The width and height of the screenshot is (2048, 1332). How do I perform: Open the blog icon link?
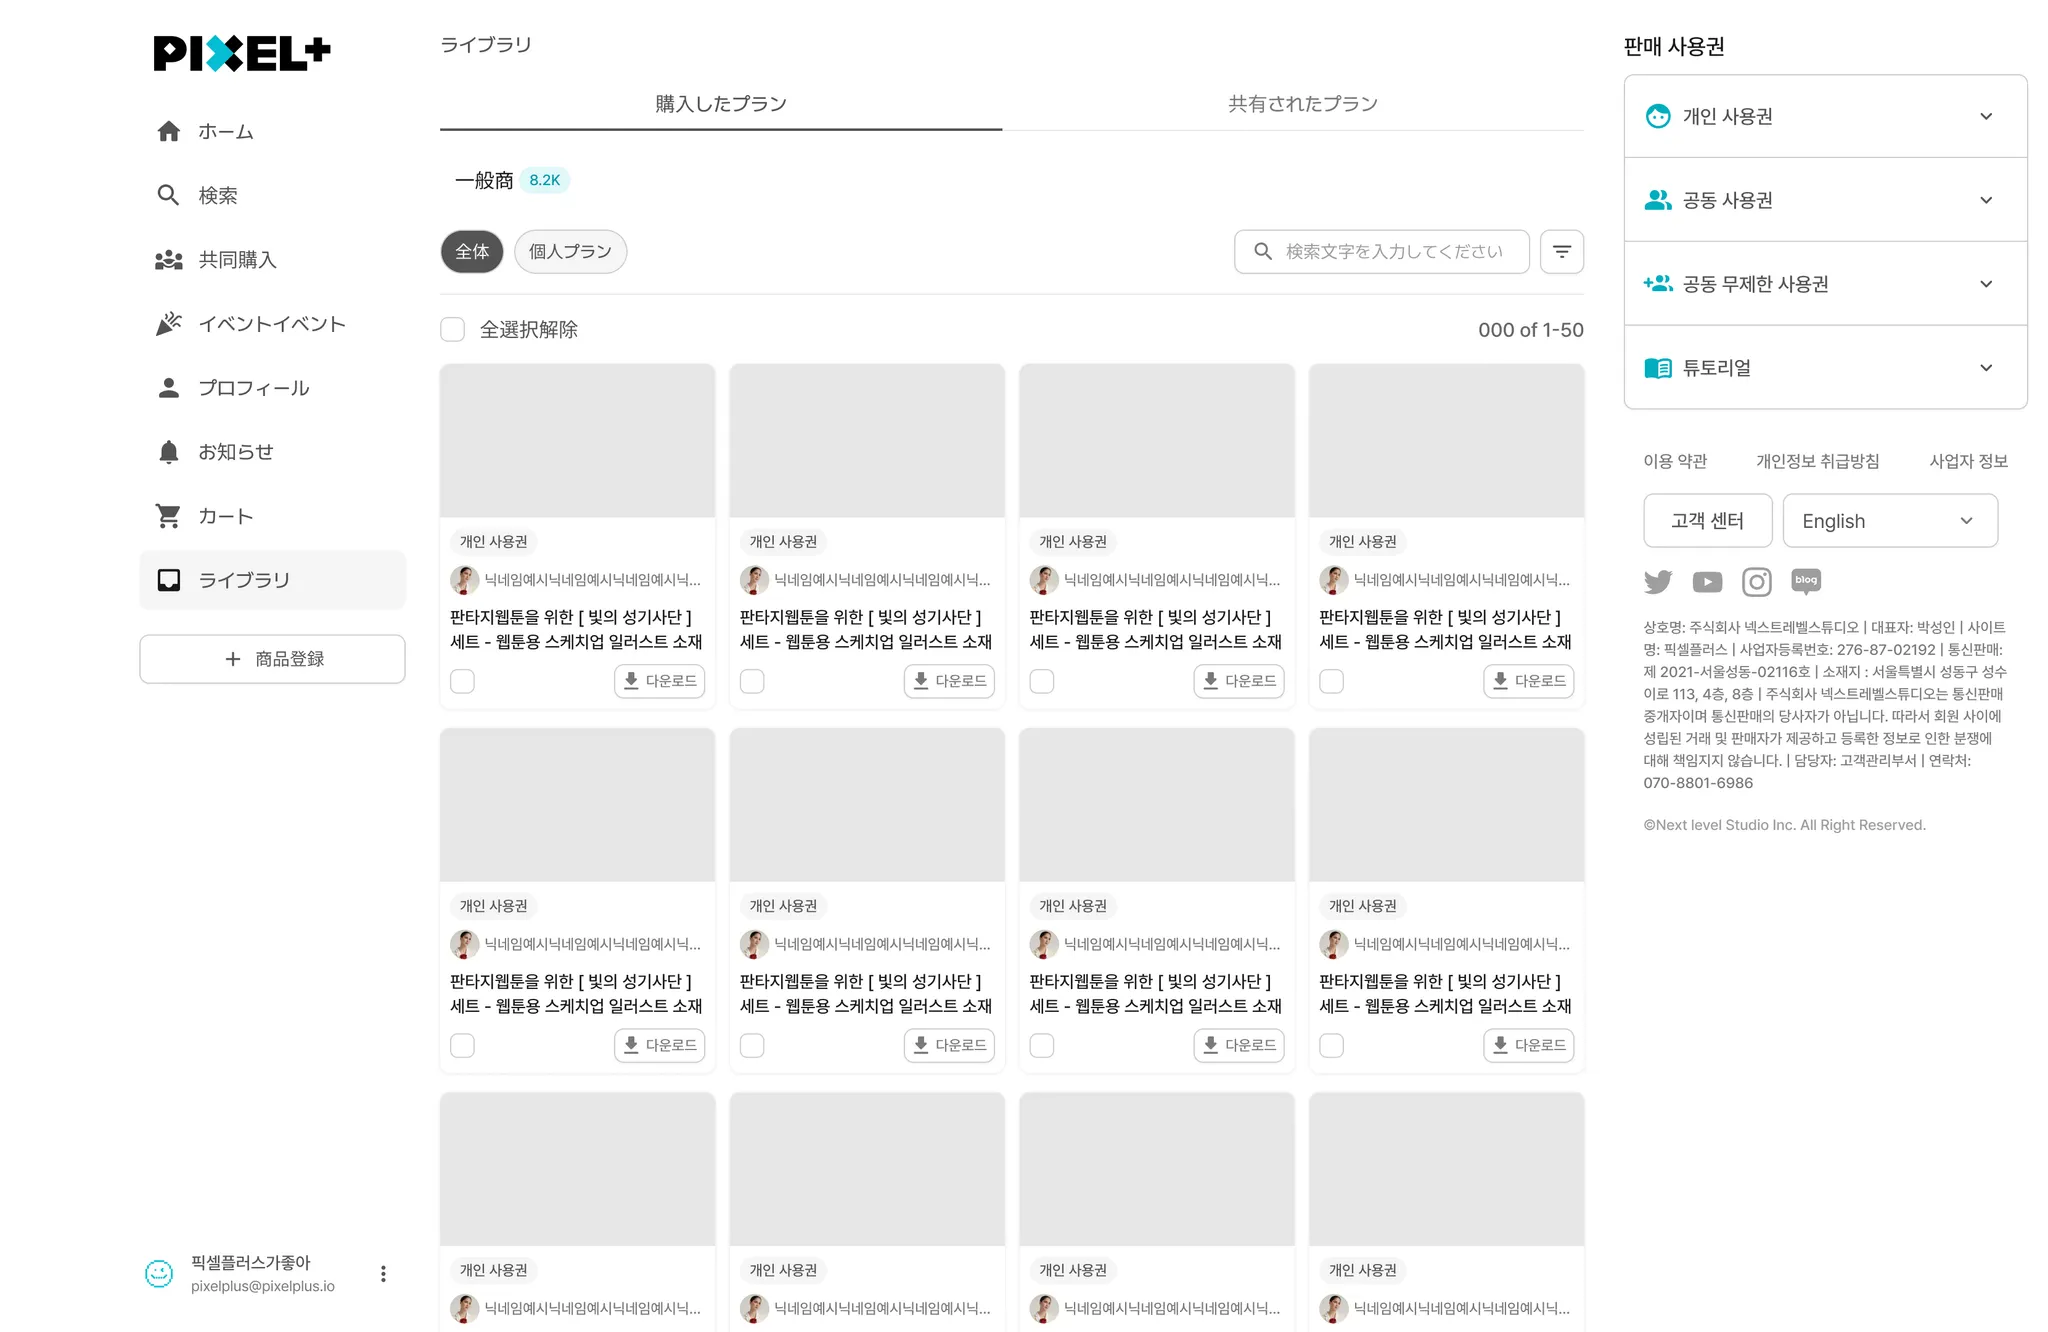click(x=1806, y=581)
